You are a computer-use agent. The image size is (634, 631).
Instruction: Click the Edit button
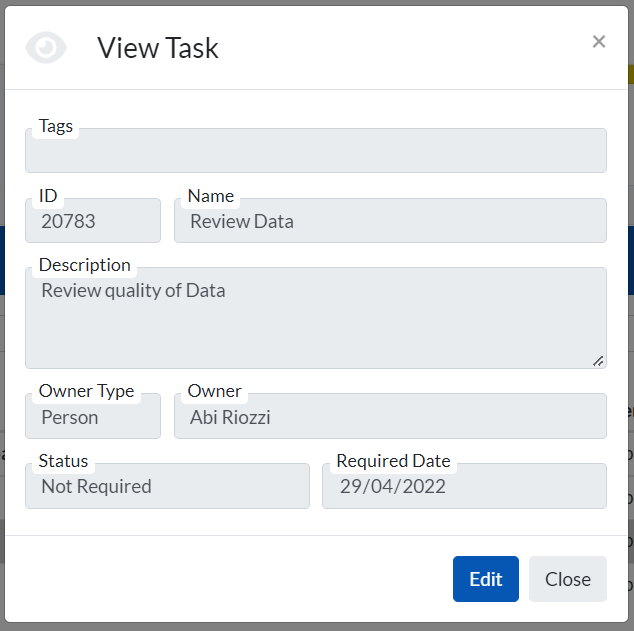(x=485, y=579)
